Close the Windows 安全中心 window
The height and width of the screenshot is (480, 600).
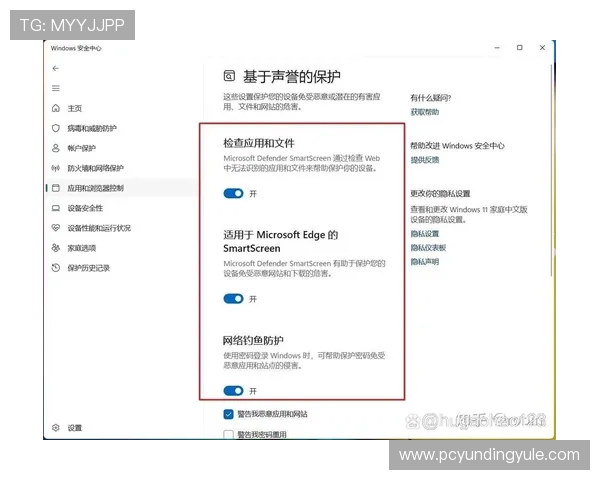pyautogui.click(x=542, y=47)
